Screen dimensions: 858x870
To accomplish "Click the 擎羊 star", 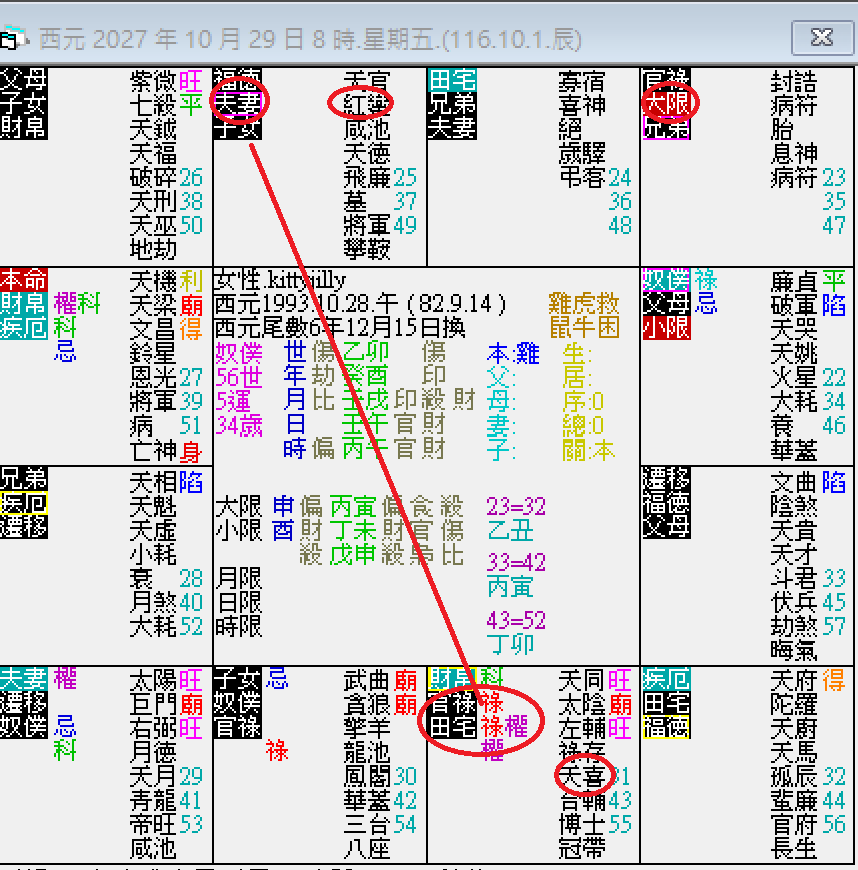I will [367, 729].
